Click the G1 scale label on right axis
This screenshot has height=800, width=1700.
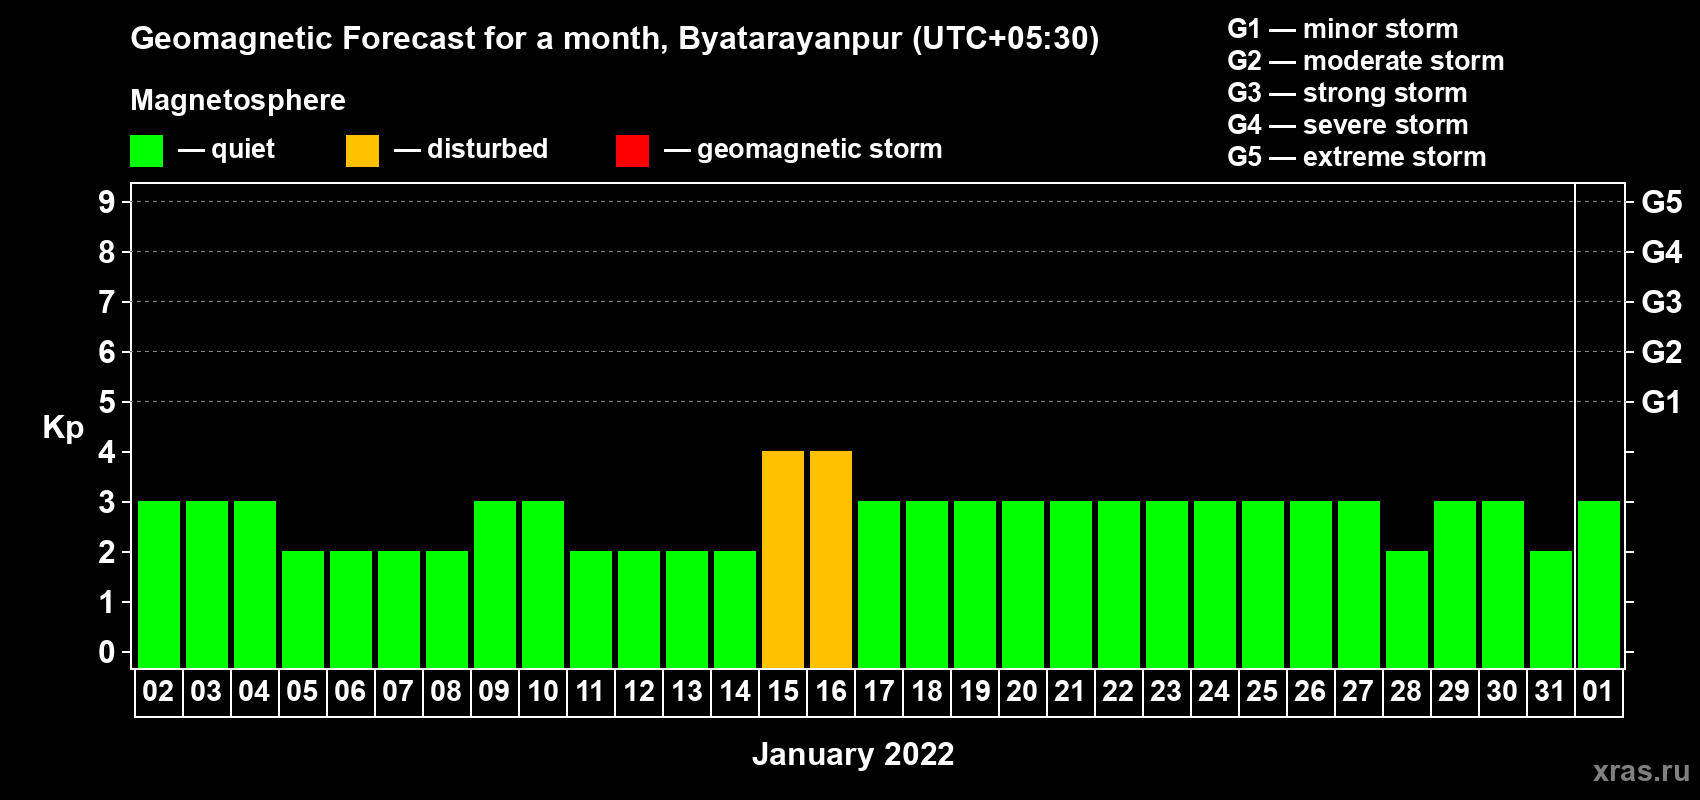point(1662,402)
